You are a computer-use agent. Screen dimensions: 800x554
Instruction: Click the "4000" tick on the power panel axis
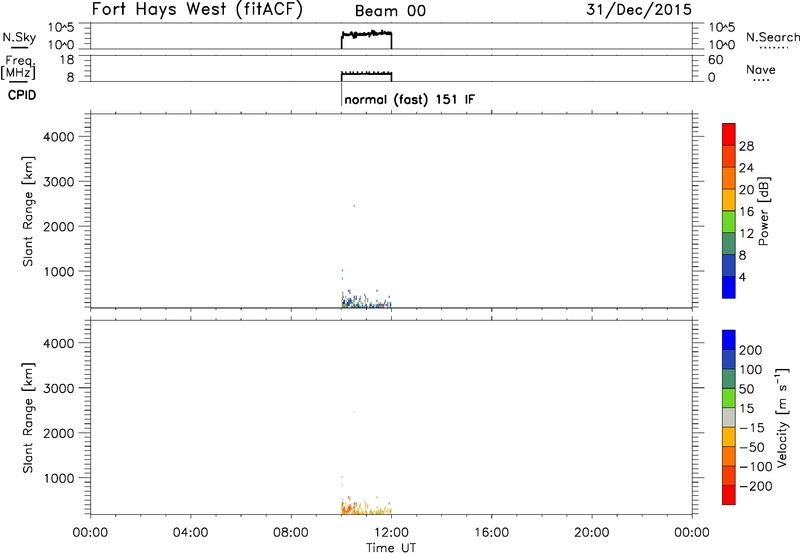(x=59, y=137)
